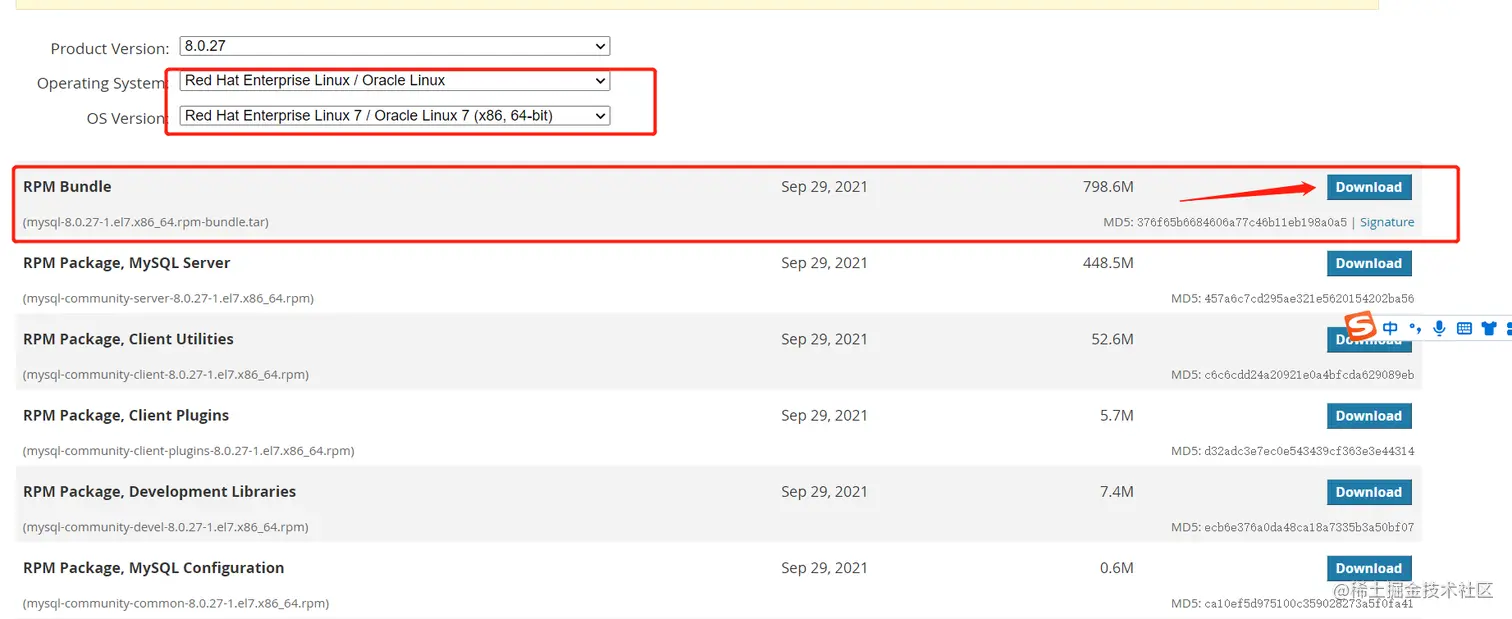Click 'RPM Package, Development Libraries' title
Image resolution: width=1512 pixels, height=619 pixels.
pos(160,491)
